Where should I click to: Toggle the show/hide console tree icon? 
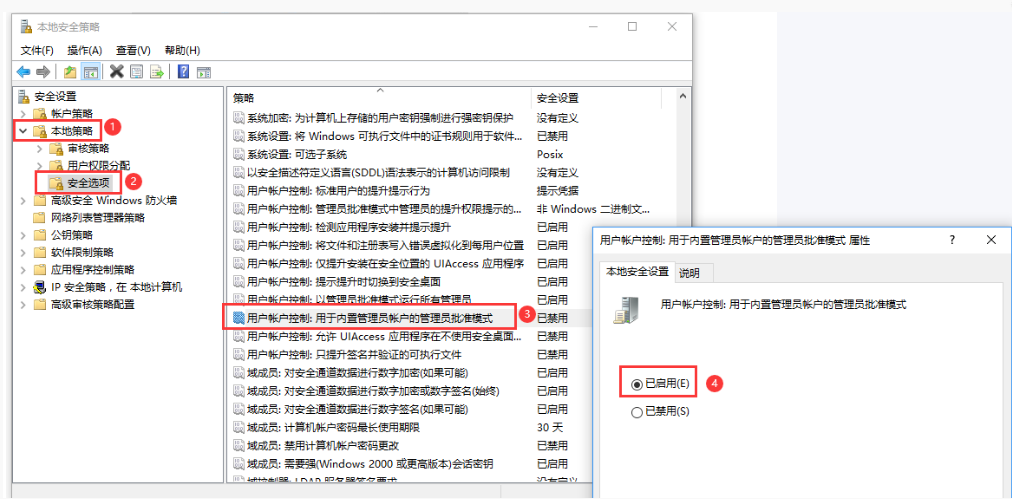[x=90, y=71]
